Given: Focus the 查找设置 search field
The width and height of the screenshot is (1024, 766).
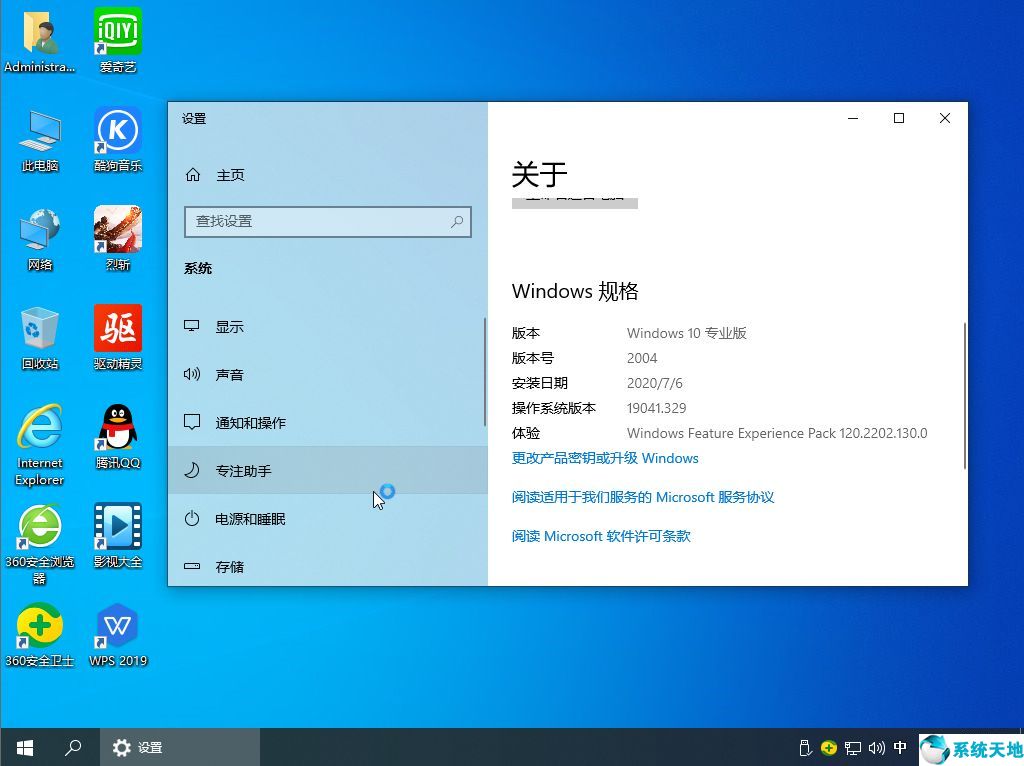Looking at the screenshot, I should point(328,221).
